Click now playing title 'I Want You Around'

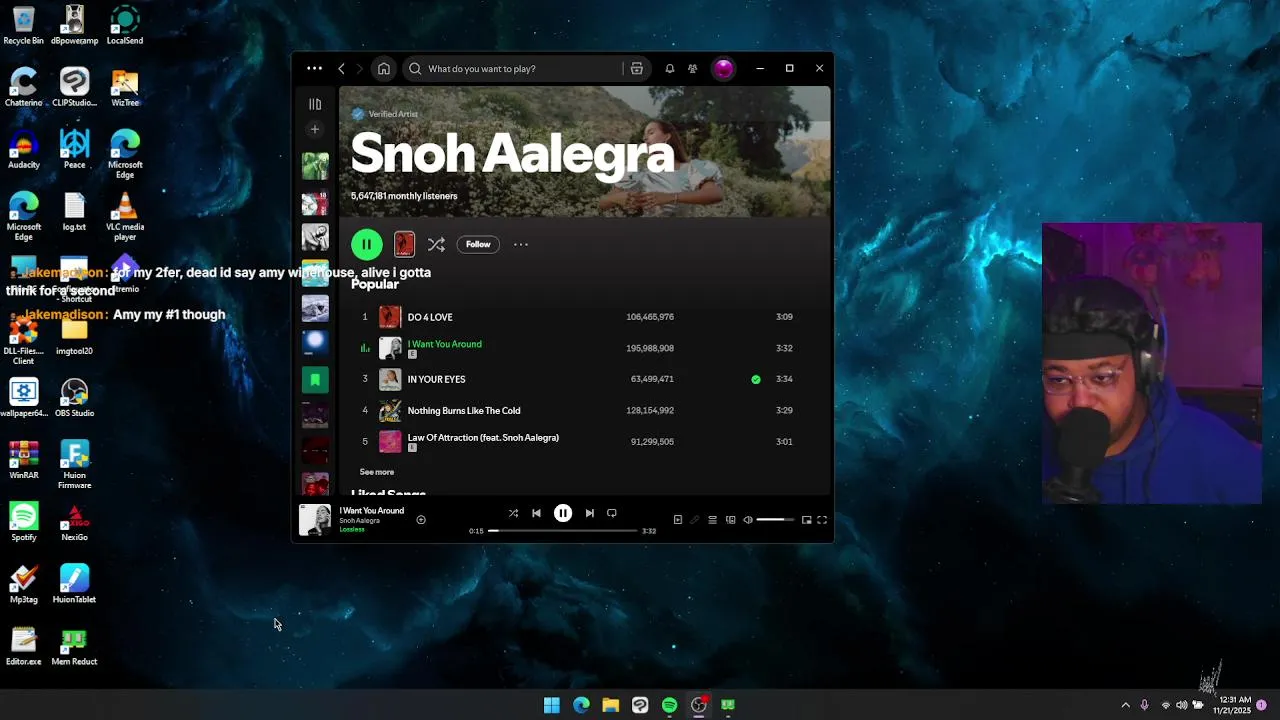(x=371, y=511)
